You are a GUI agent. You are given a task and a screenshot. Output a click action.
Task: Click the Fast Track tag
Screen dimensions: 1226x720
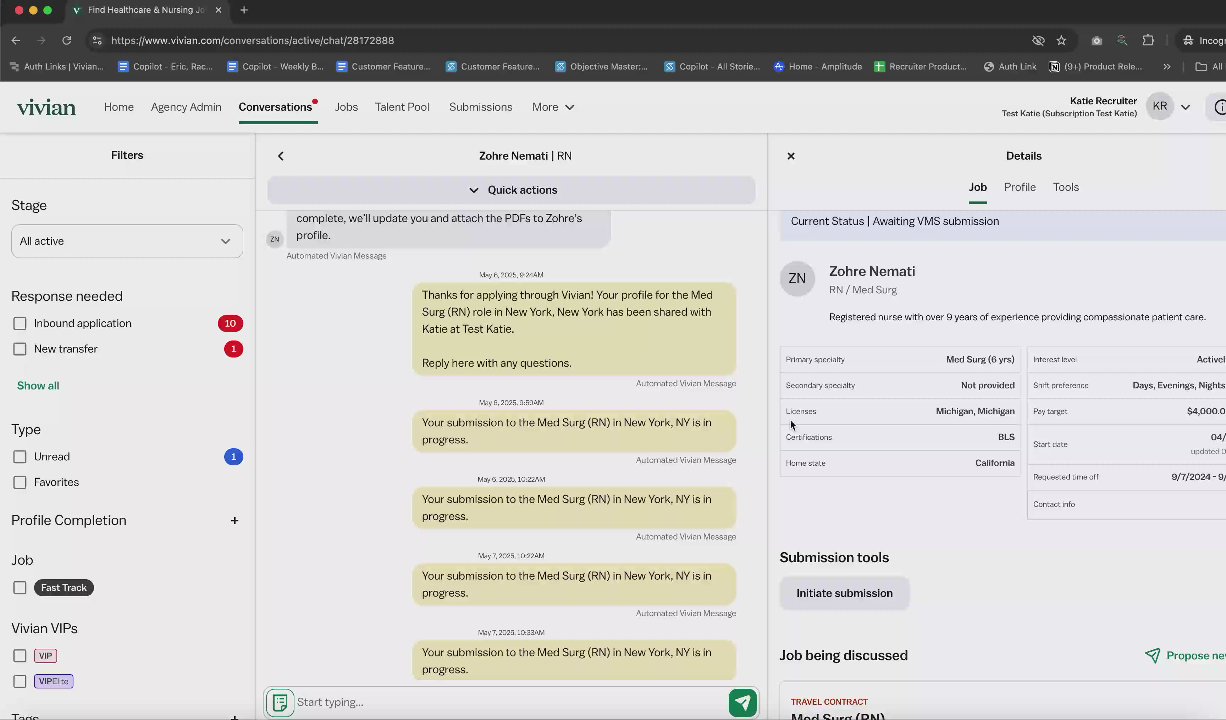point(64,588)
